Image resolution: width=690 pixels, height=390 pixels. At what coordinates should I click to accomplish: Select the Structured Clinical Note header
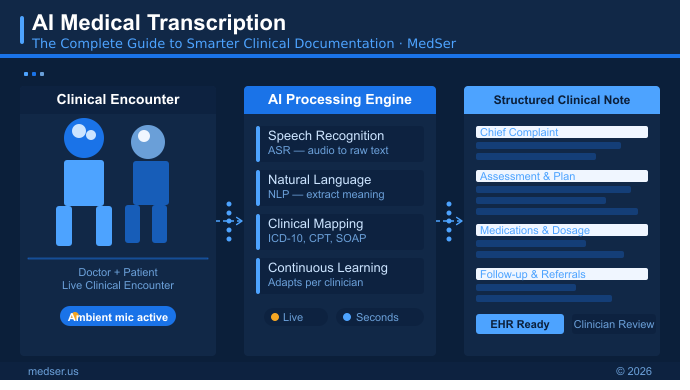point(562,100)
